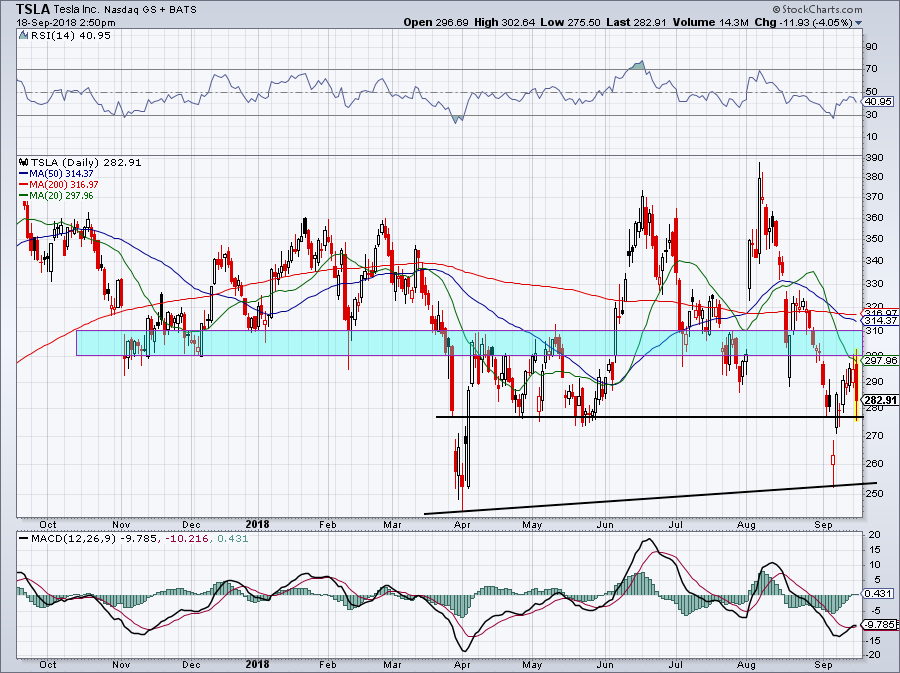Click the 70 overbought label on the RSI axis
Image resolution: width=900 pixels, height=673 pixels.
click(871, 69)
